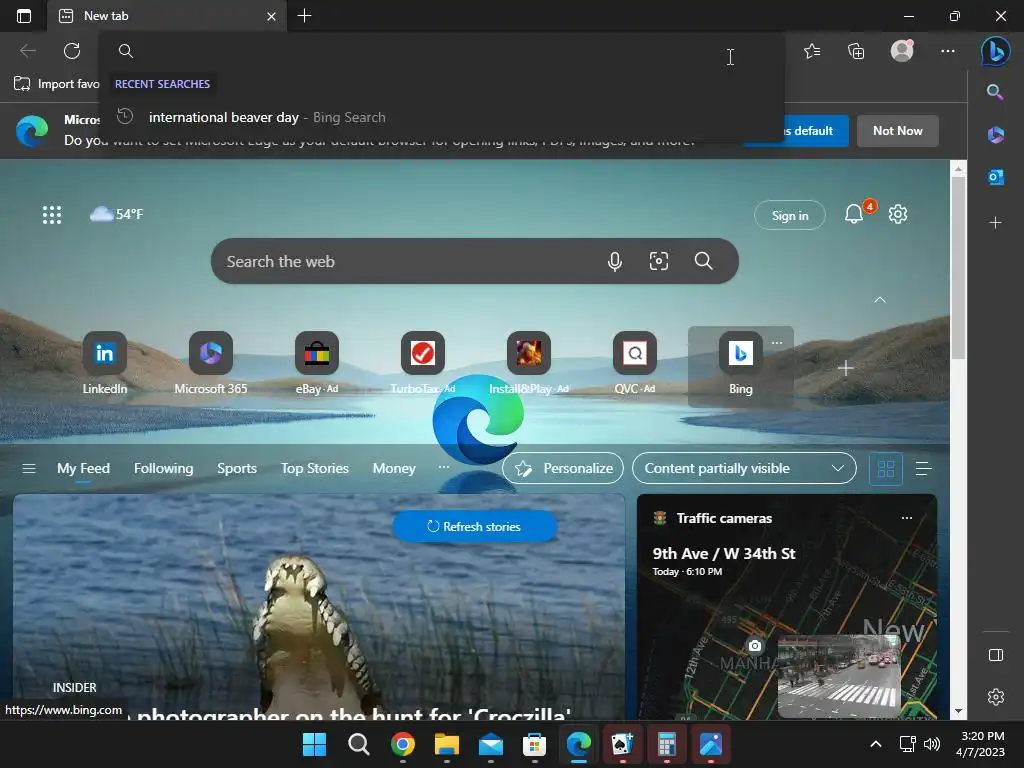Open the traffic camera street thumbnail
Image resolution: width=1024 pixels, height=768 pixels.
[x=840, y=676]
